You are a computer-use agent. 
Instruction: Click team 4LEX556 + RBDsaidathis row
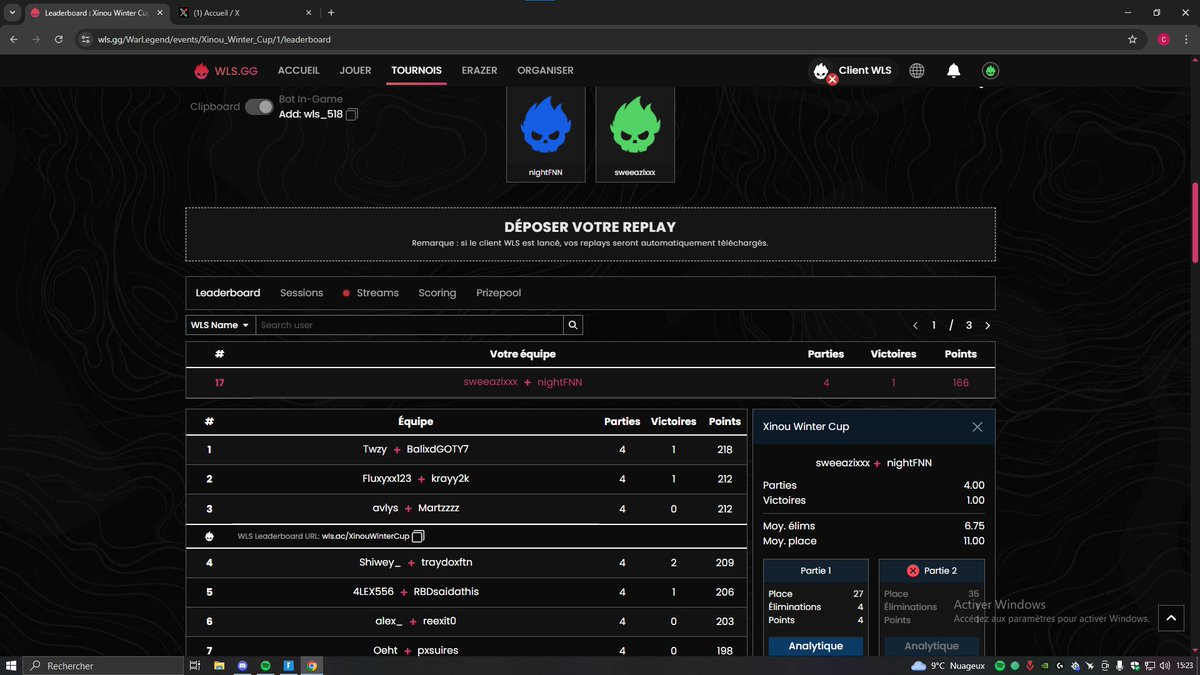coord(466,592)
